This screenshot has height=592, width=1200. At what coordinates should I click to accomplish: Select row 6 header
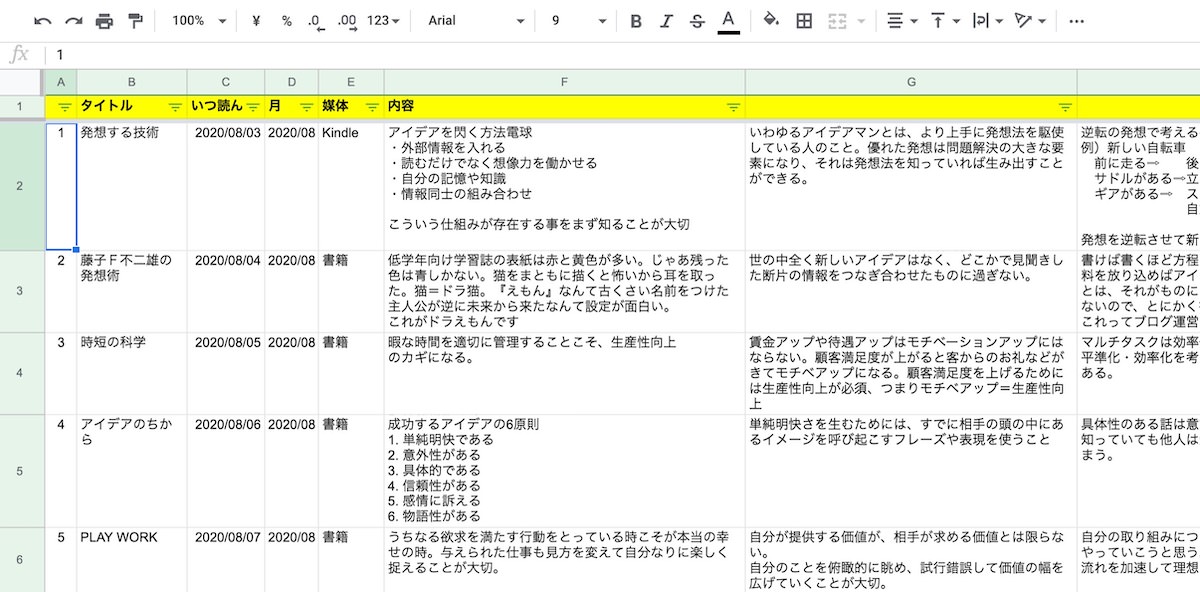(x=22, y=560)
